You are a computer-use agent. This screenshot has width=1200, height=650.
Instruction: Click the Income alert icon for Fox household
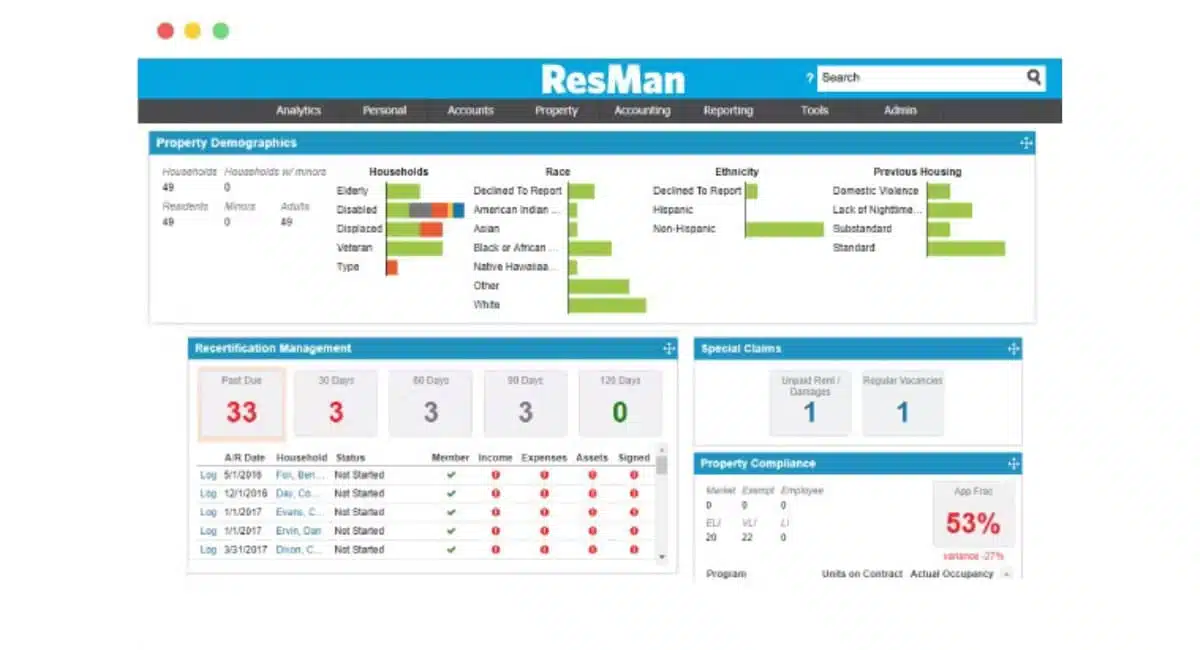[495, 475]
